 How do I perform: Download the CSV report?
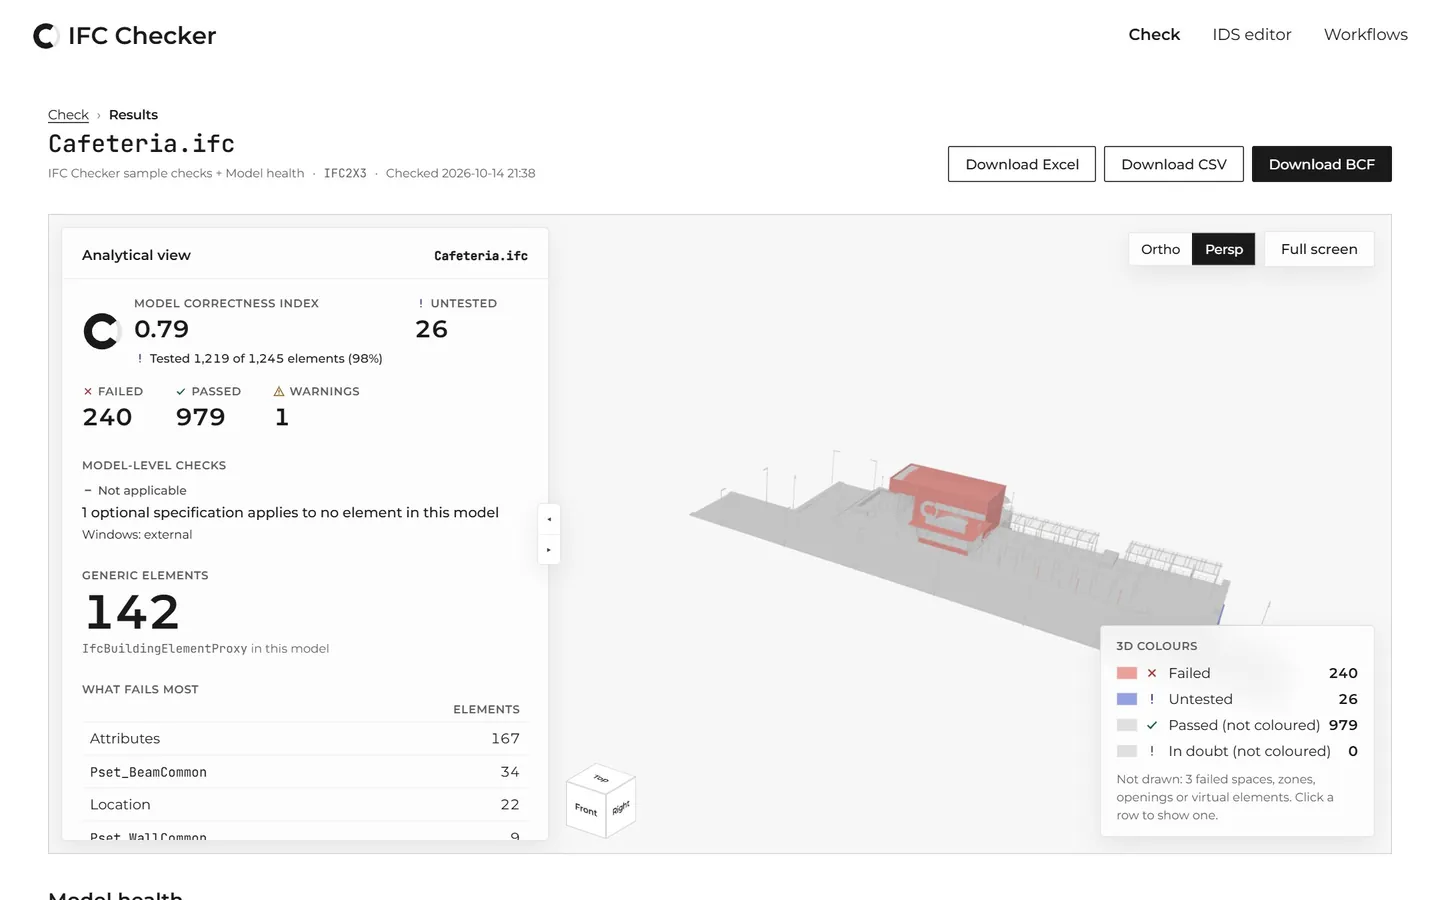(x=1174, y=164)
